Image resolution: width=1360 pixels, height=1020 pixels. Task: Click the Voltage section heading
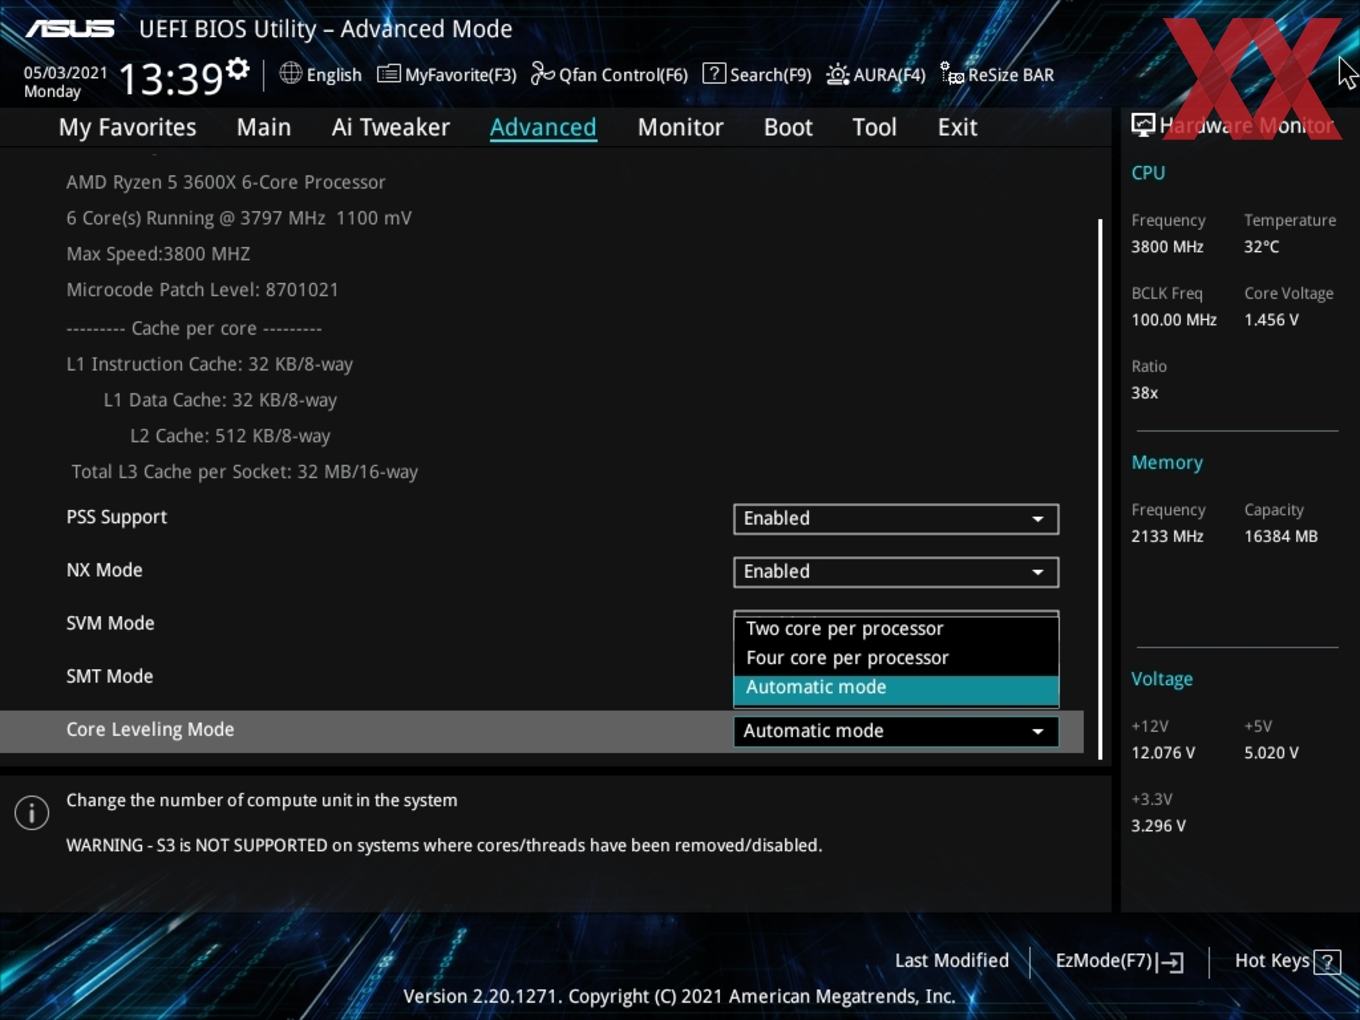pos(1162,679)
